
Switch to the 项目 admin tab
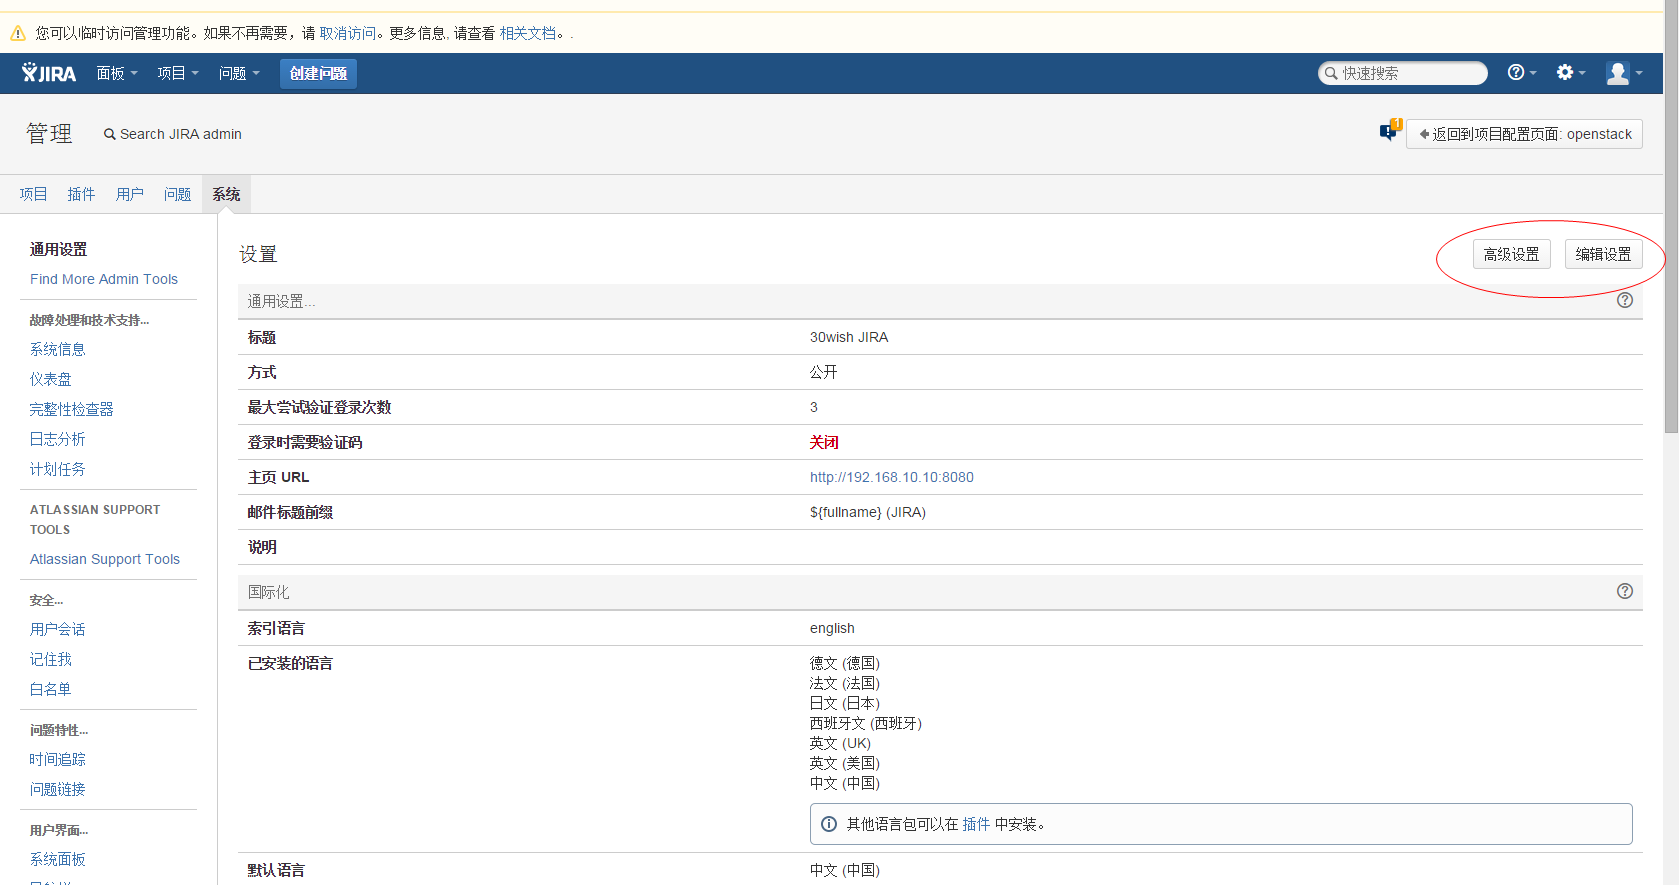[33, 194]
